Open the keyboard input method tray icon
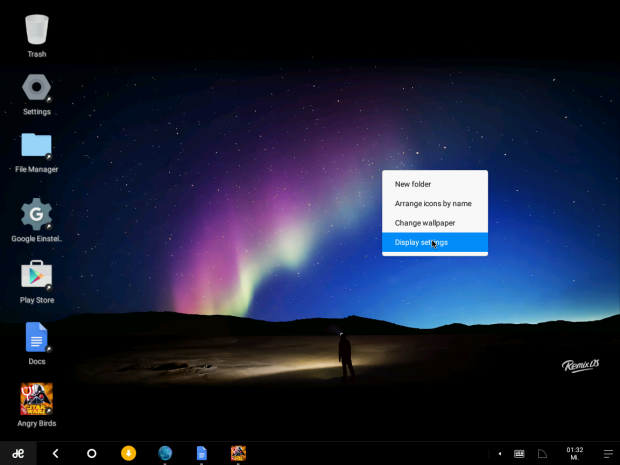 pos(519,454)
